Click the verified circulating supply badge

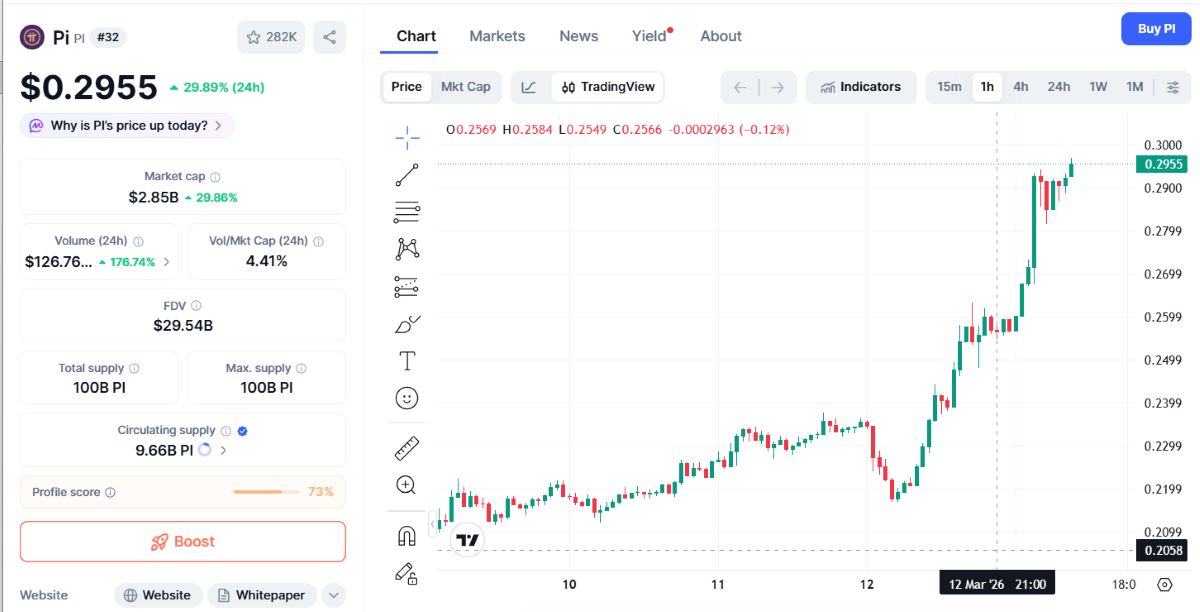click(x=243, y=431)
